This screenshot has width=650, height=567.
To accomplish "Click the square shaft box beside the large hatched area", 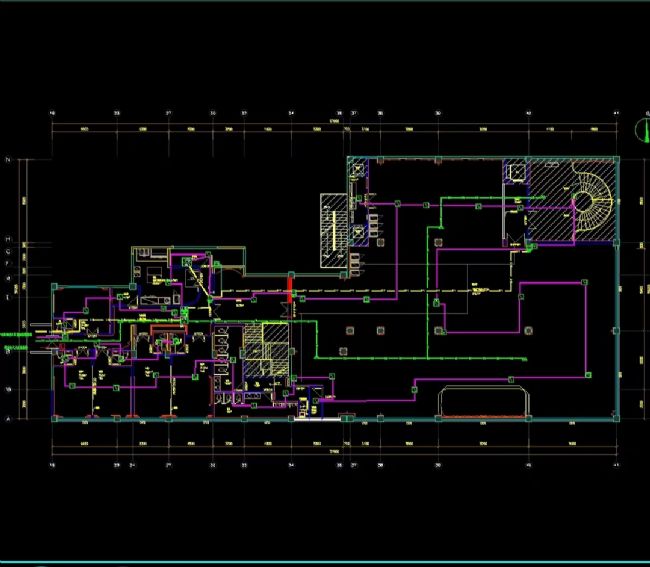I will point(515,172).
